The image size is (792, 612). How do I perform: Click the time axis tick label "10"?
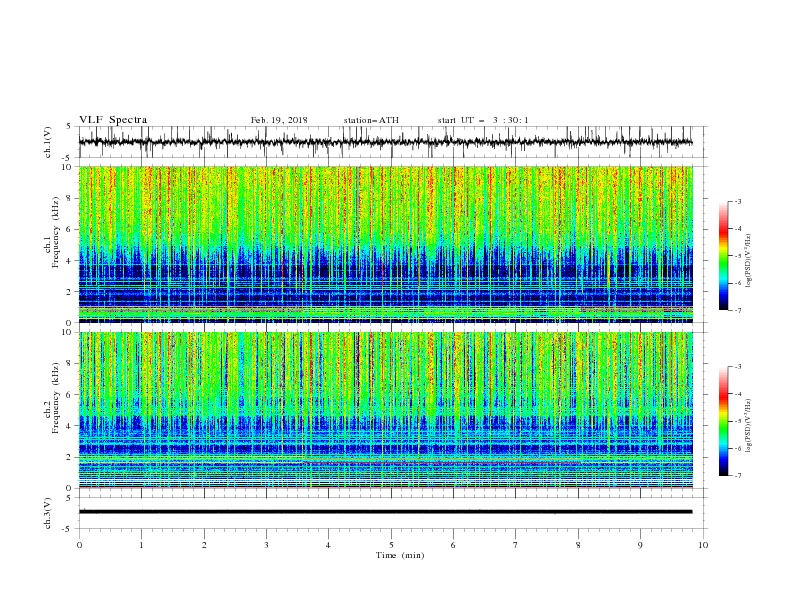[703, 545]
